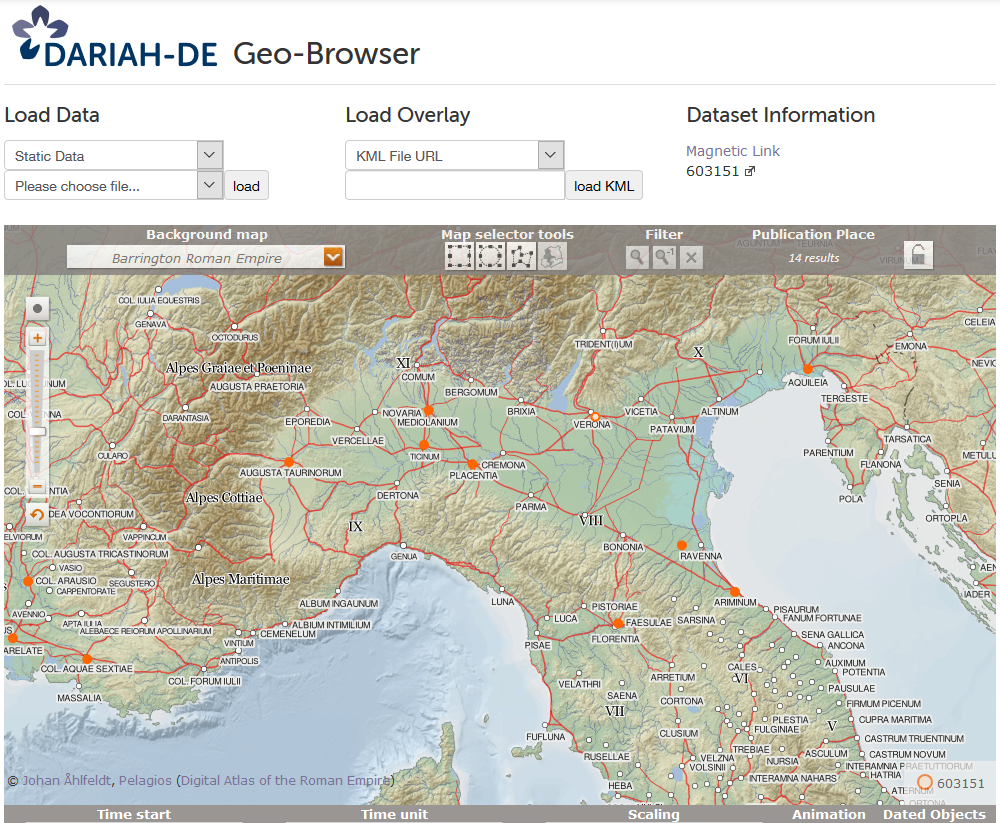
Task: Click the 'Publication Place' label
Action: click(x=813, y=234)
